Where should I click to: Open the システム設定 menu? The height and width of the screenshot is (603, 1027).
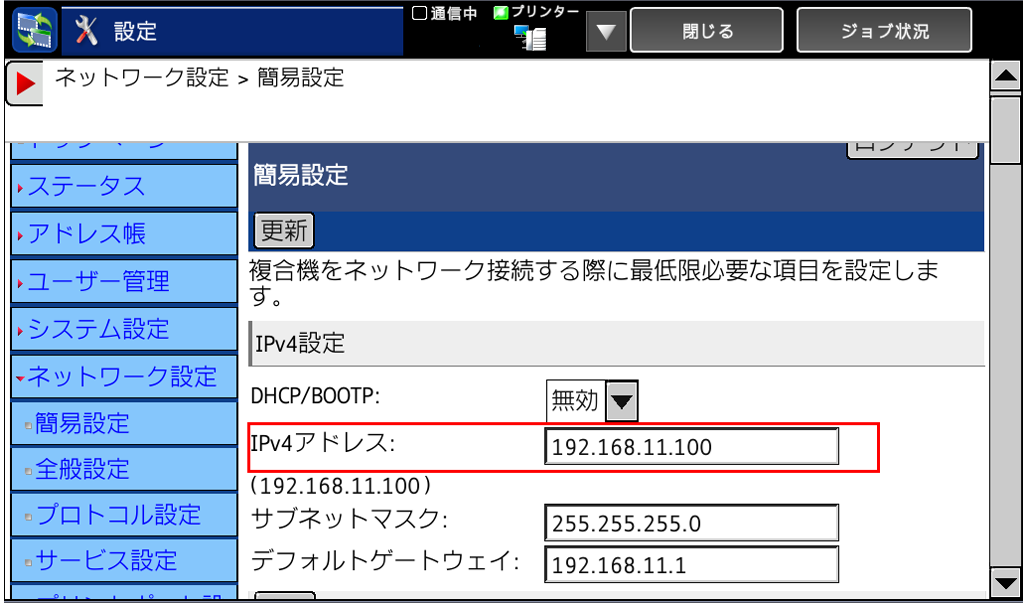[x=98, y=329]
